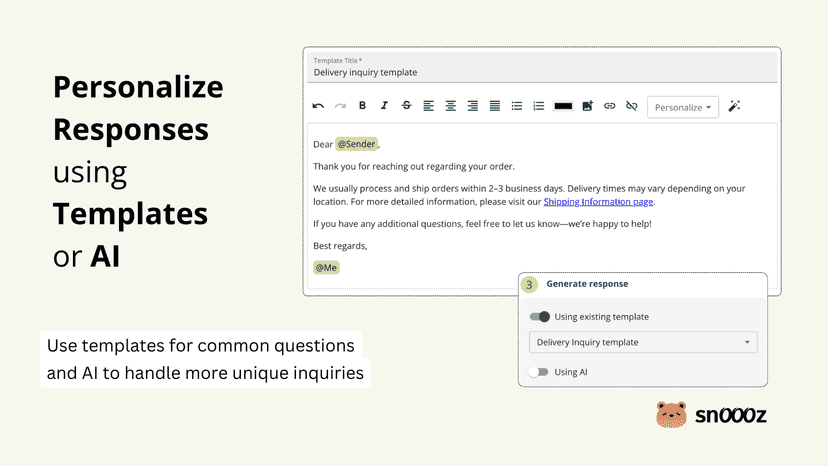The width and height of the screenshot is (828, 466).
Task: Click the Generate response header
Action: [587, 284]
